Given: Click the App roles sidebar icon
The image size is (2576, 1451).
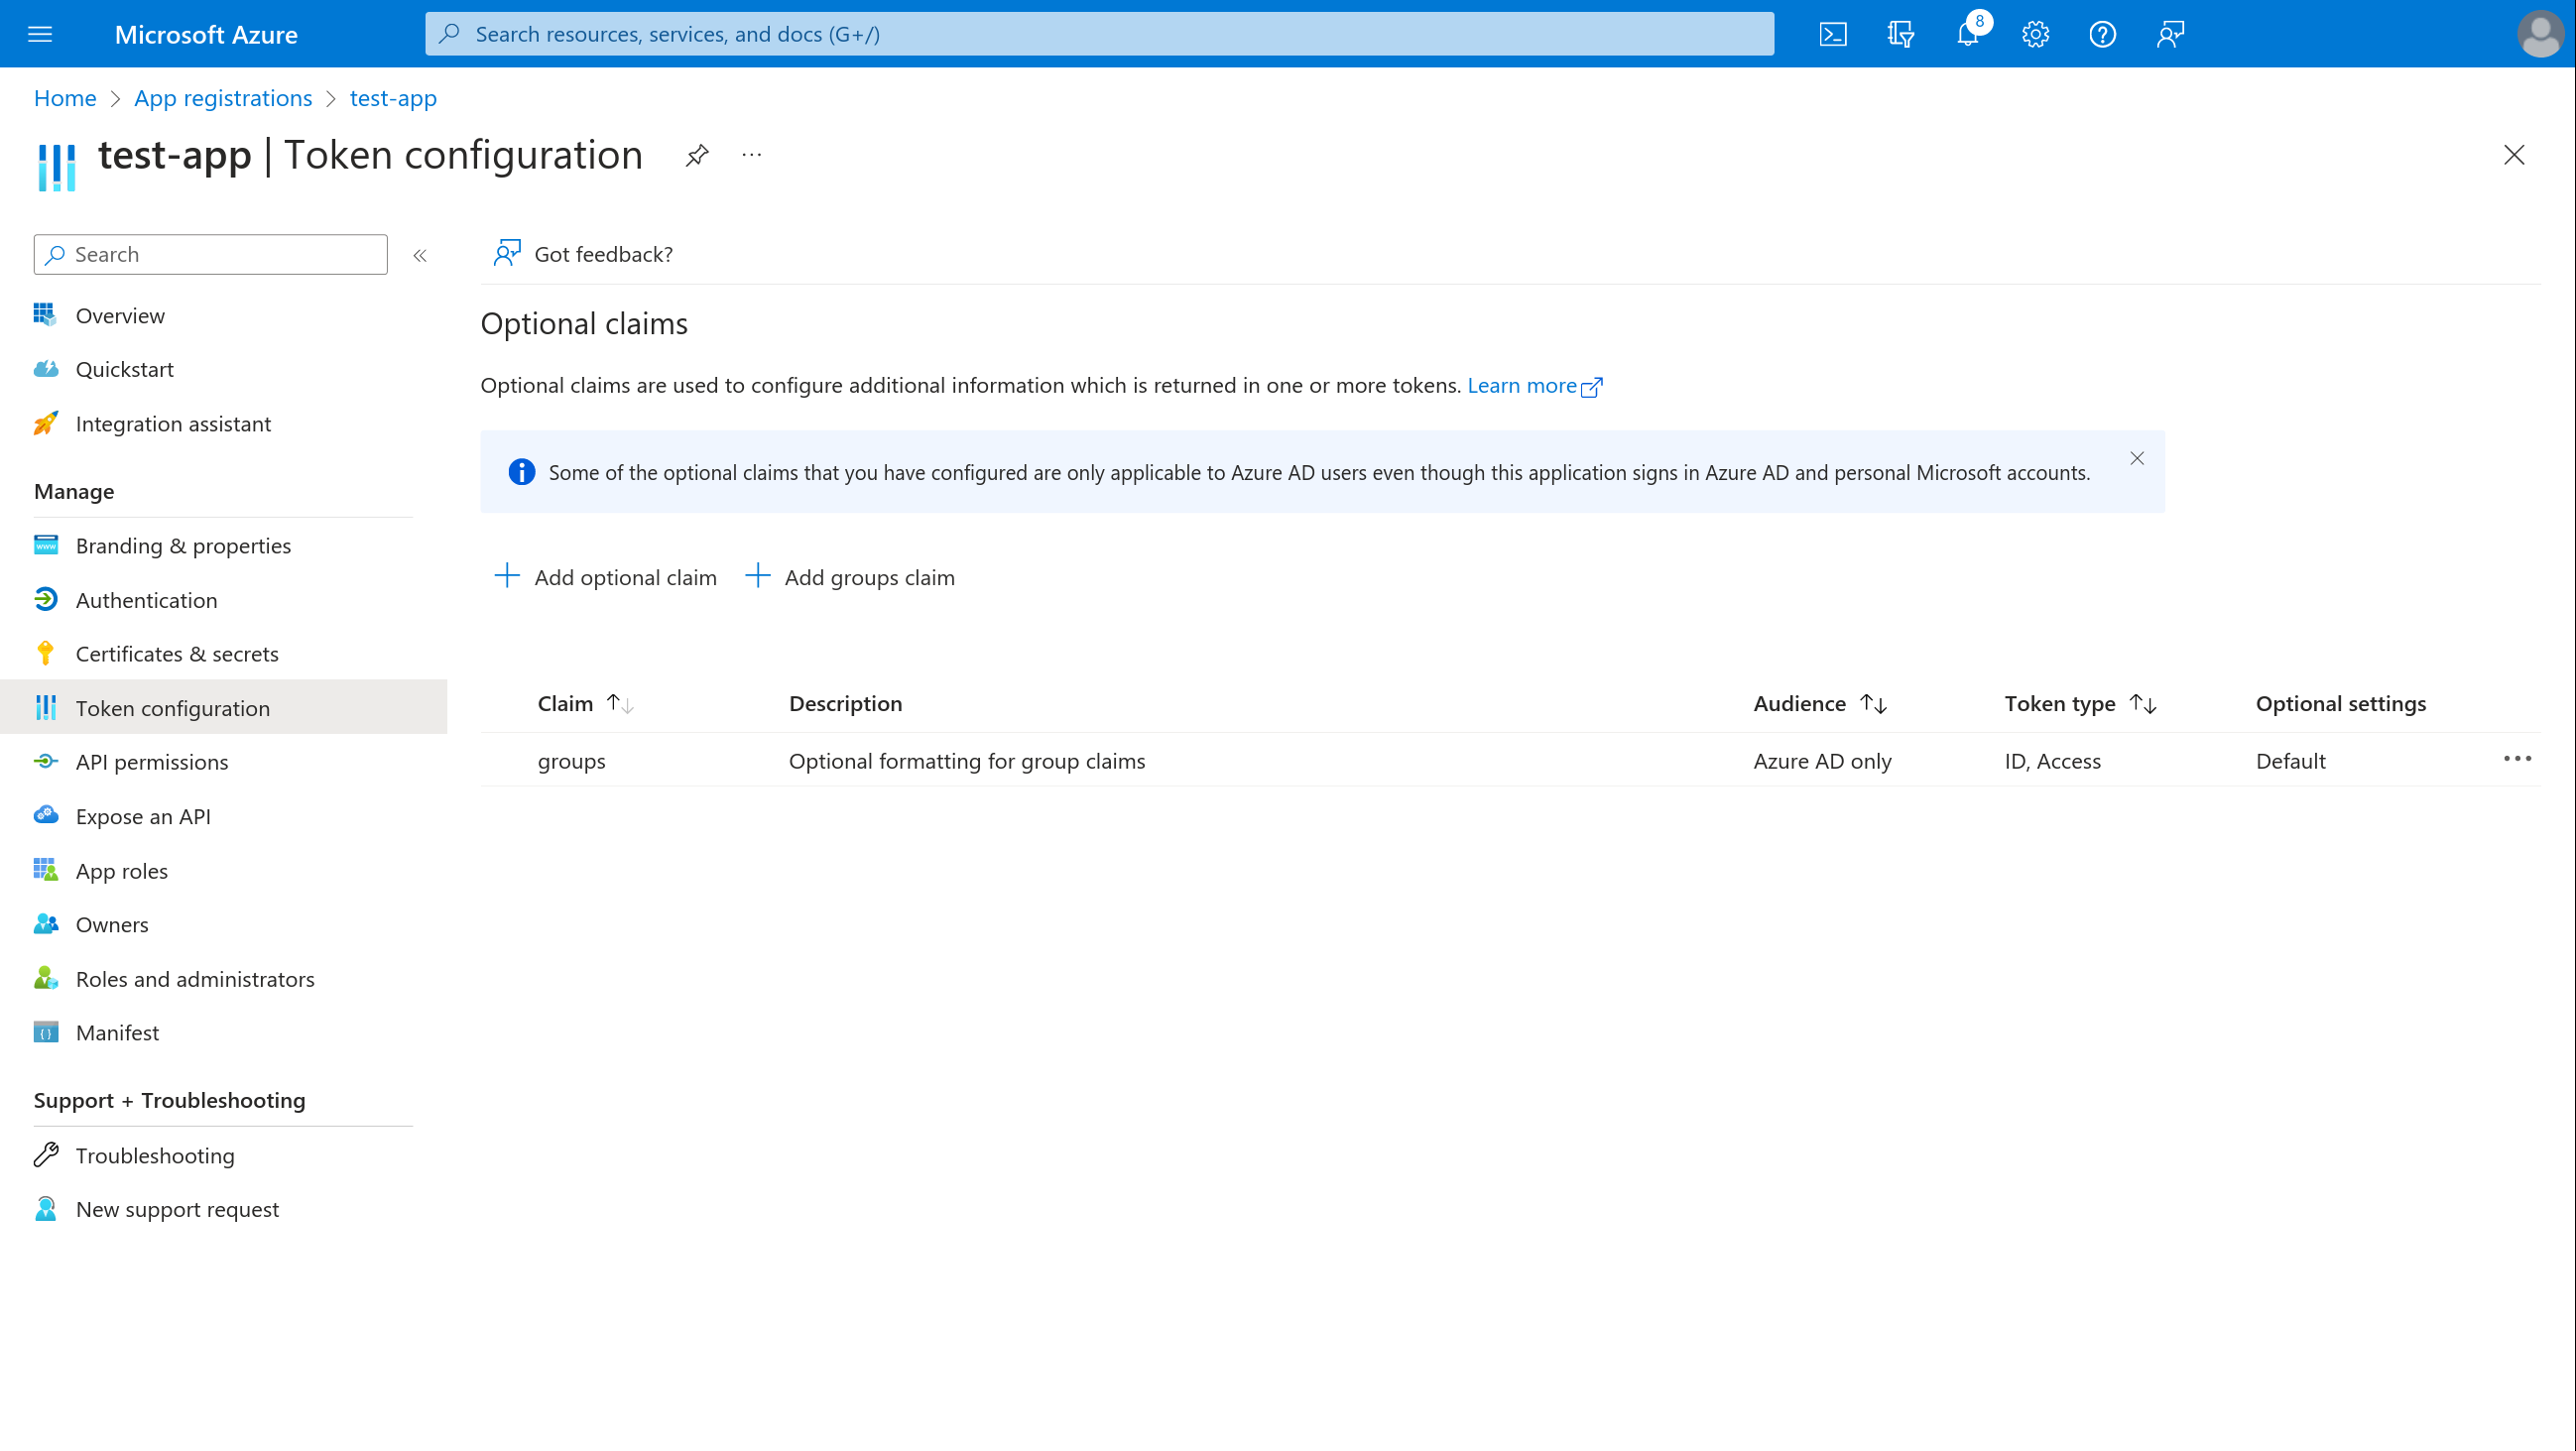Looking at the screenshot, I should tap(45, 869).
